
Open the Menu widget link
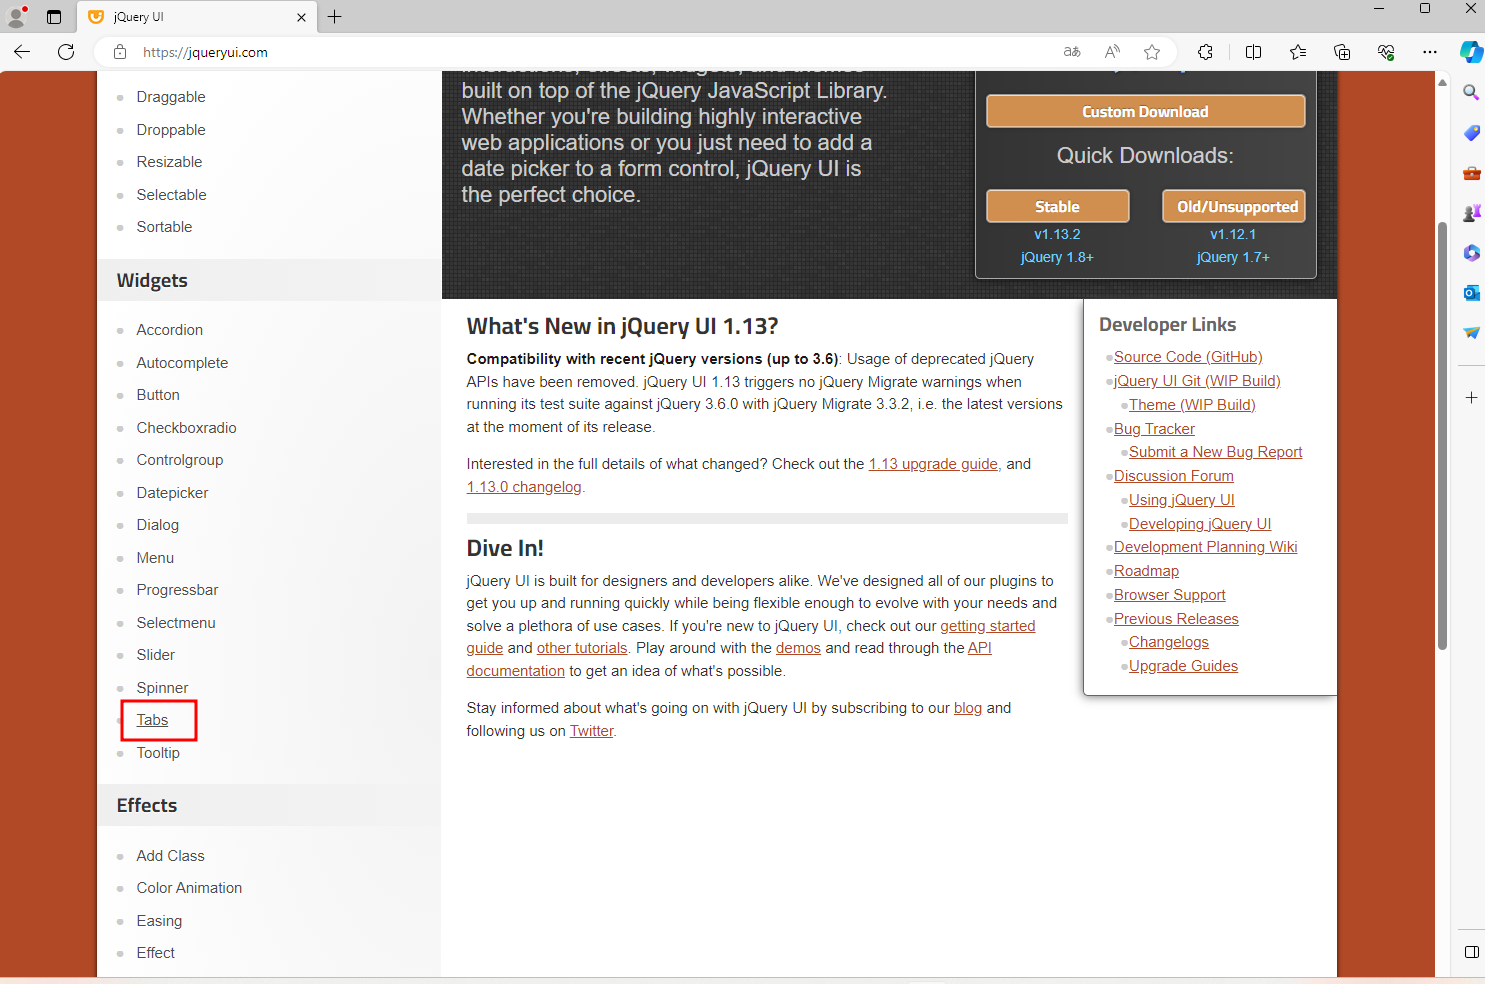155,558
